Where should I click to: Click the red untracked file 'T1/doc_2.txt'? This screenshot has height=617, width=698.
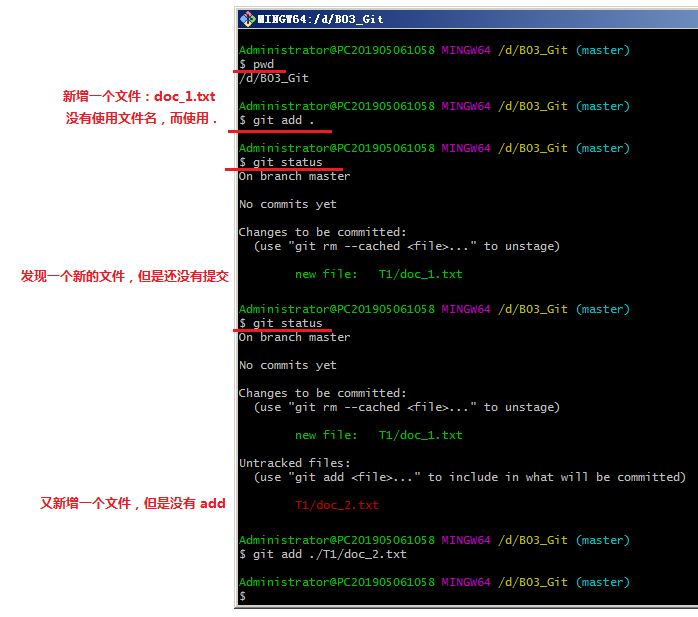[x=337, y=505]
